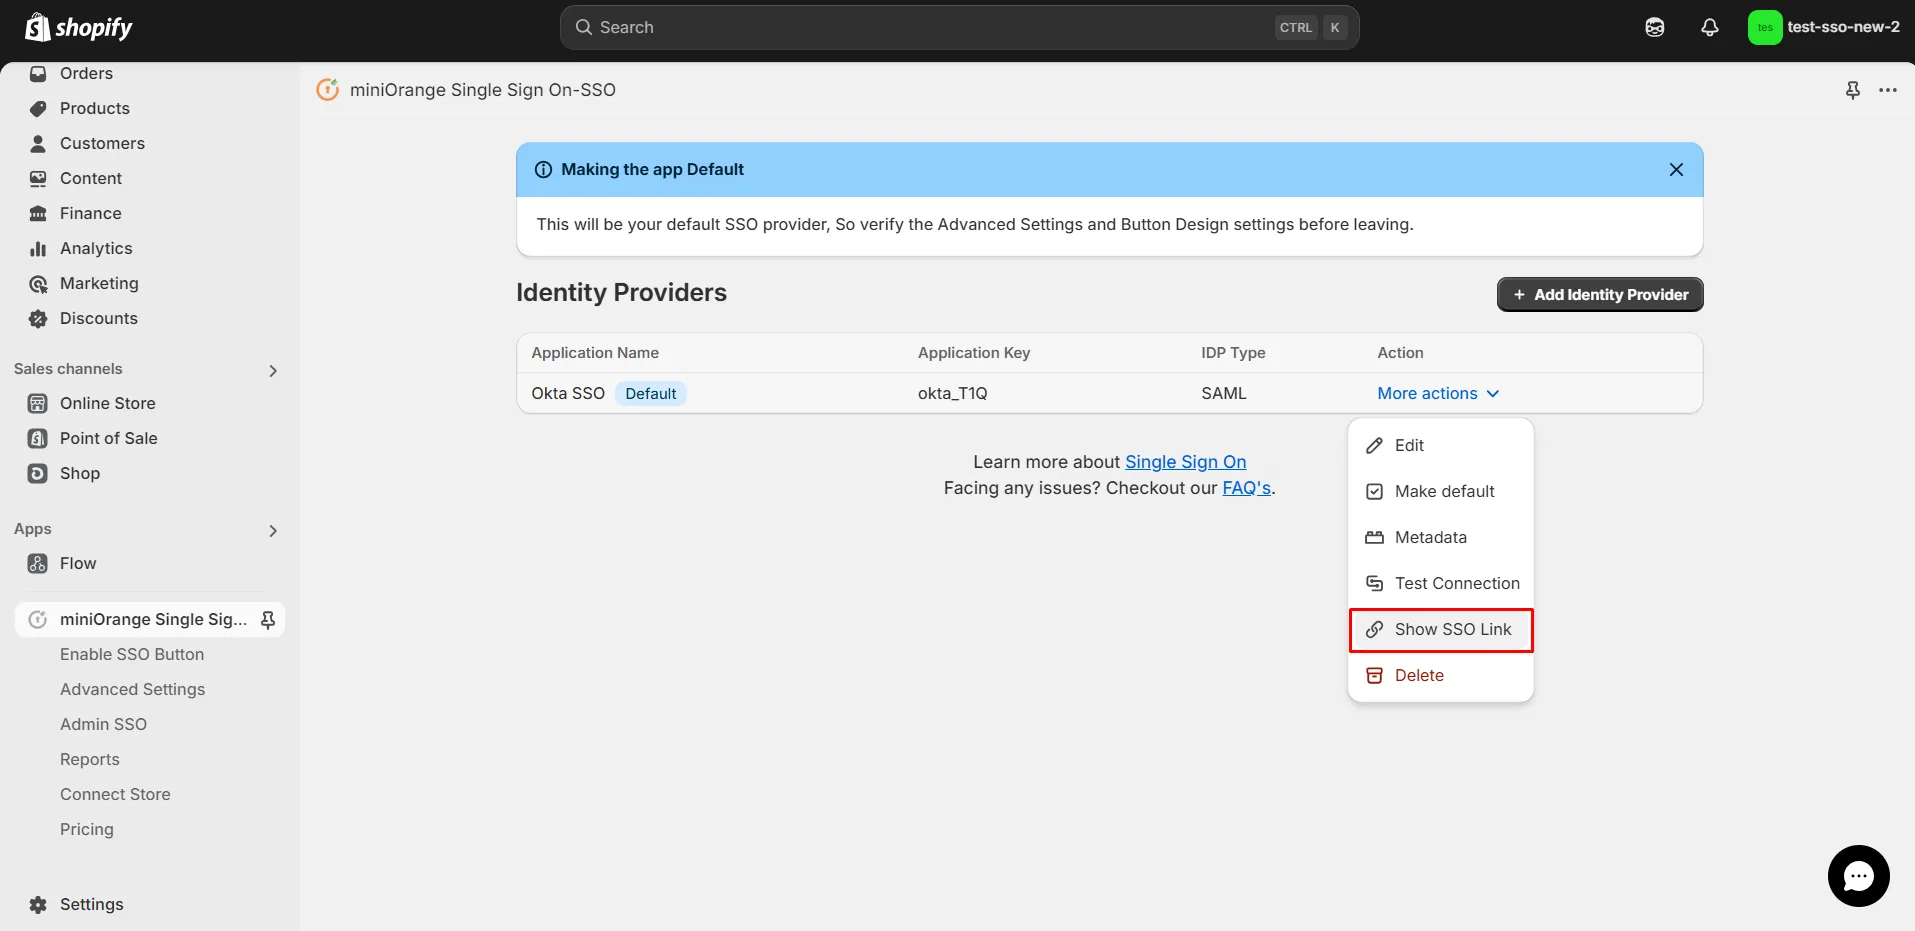Click the info icon in the banner
This screenshot has width=1915, height=931.
tap(543, 169)
